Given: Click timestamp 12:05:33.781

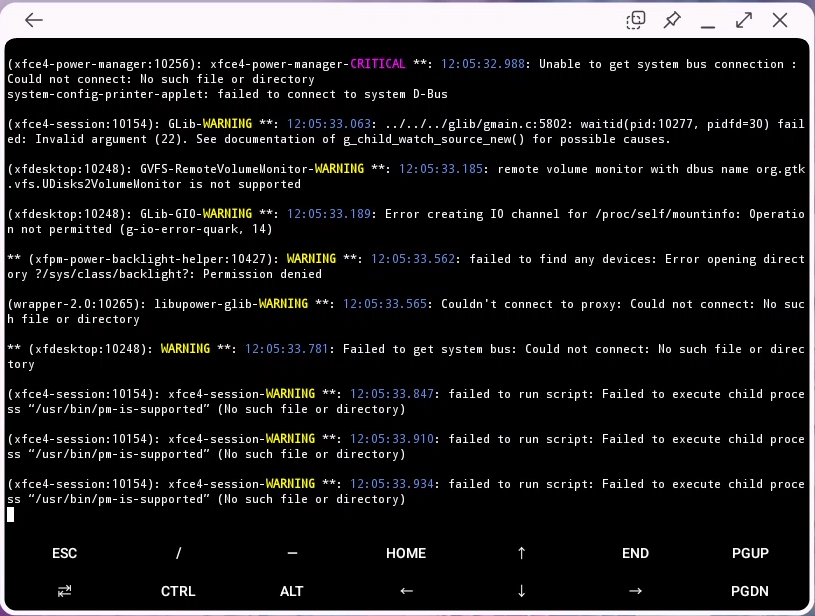Looking at the screenshot, I should point(287,349).
